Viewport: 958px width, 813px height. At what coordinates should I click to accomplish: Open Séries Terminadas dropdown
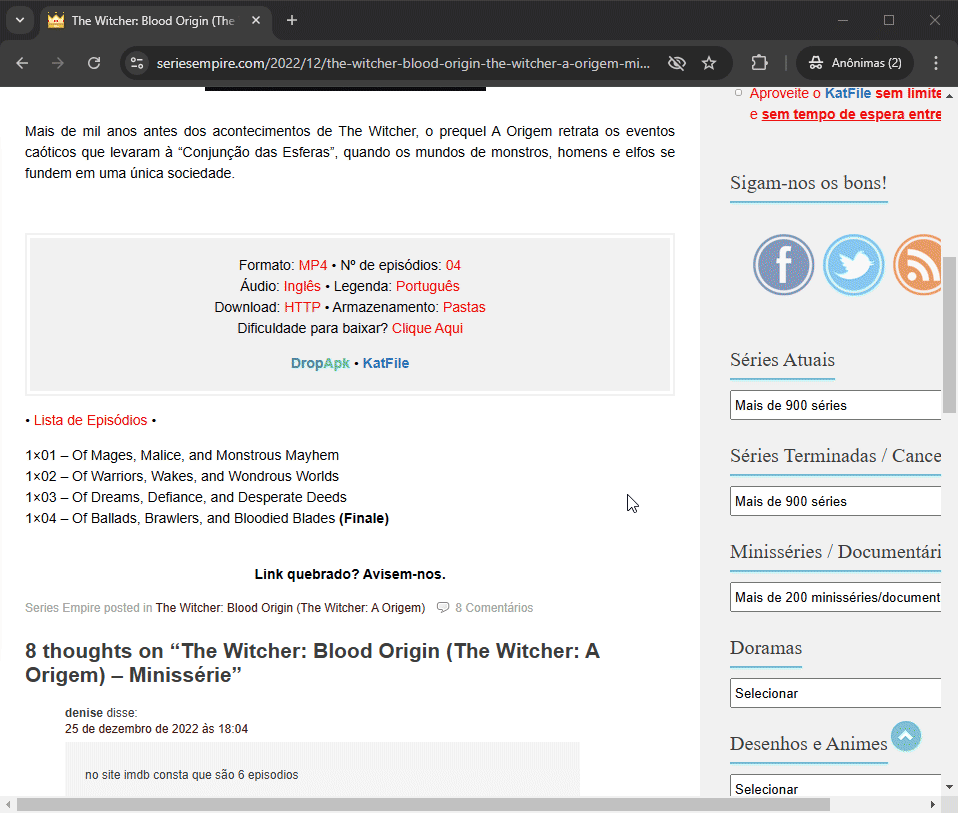click(835, 501)
